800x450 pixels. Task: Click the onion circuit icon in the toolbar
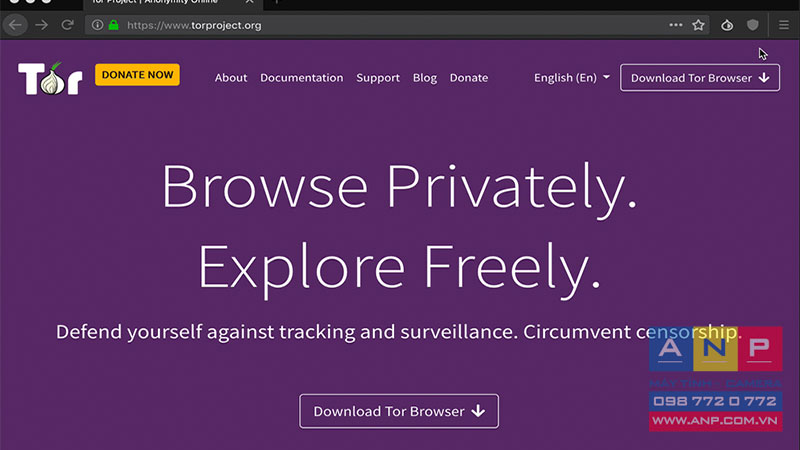[x=727, y=24]
